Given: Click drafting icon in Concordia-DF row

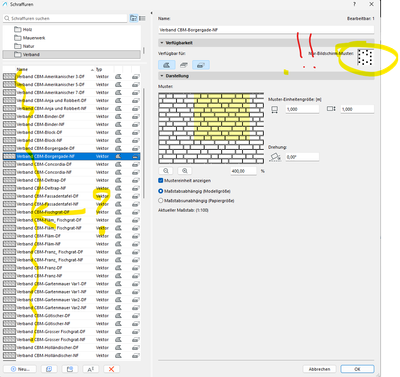Looking at the screenshot, I should pyautogui.click(x=118, y=164).
